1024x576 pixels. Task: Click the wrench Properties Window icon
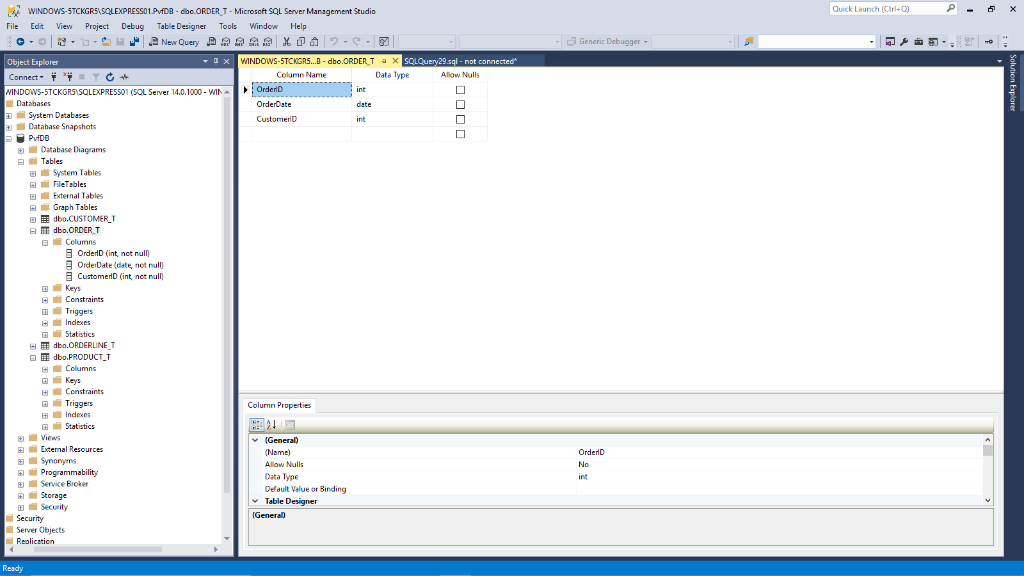click(x=904, y=42)
